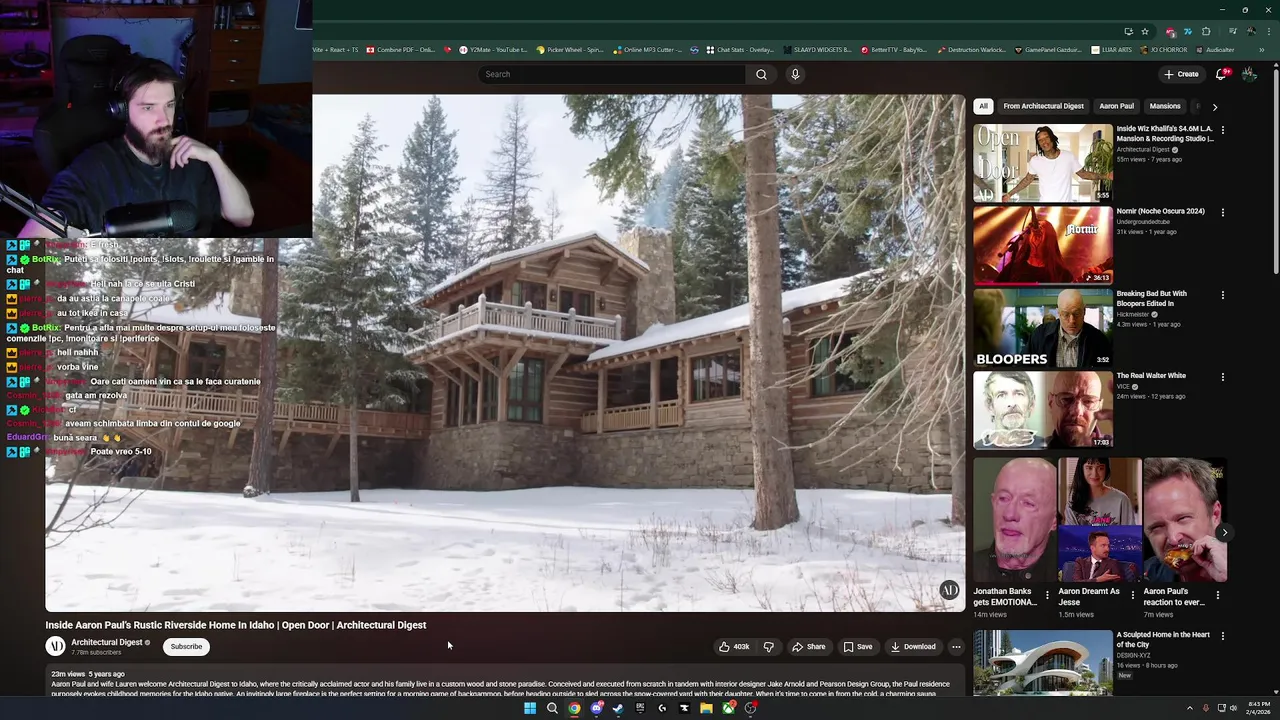
Task: Open Aaron Paul's reaction short thumbnail
Action: coord(1185,520)
